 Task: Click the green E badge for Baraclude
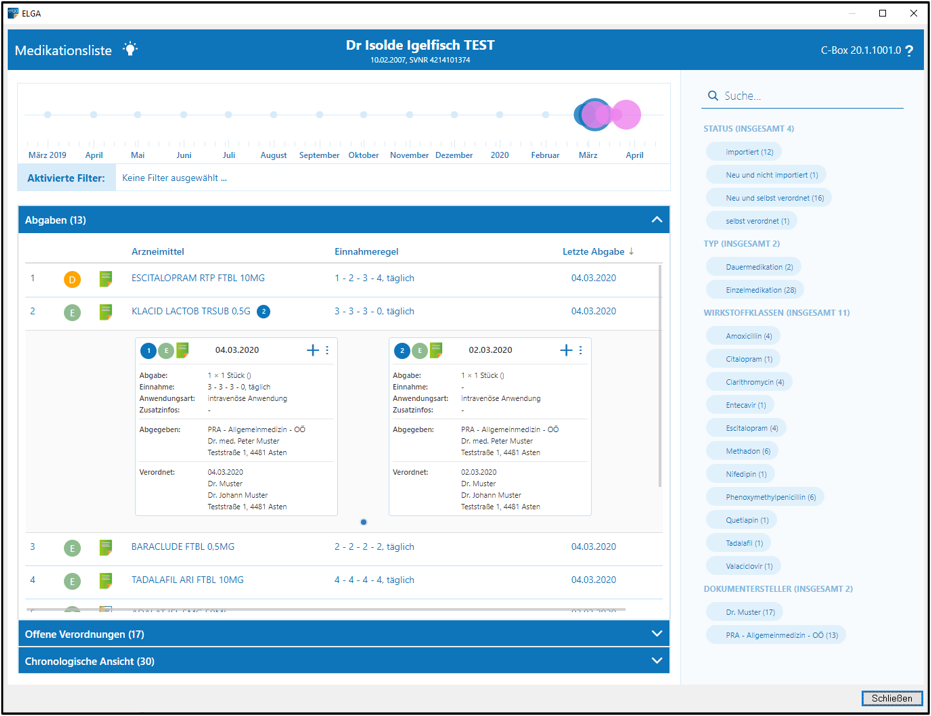(x=72, y=548)
